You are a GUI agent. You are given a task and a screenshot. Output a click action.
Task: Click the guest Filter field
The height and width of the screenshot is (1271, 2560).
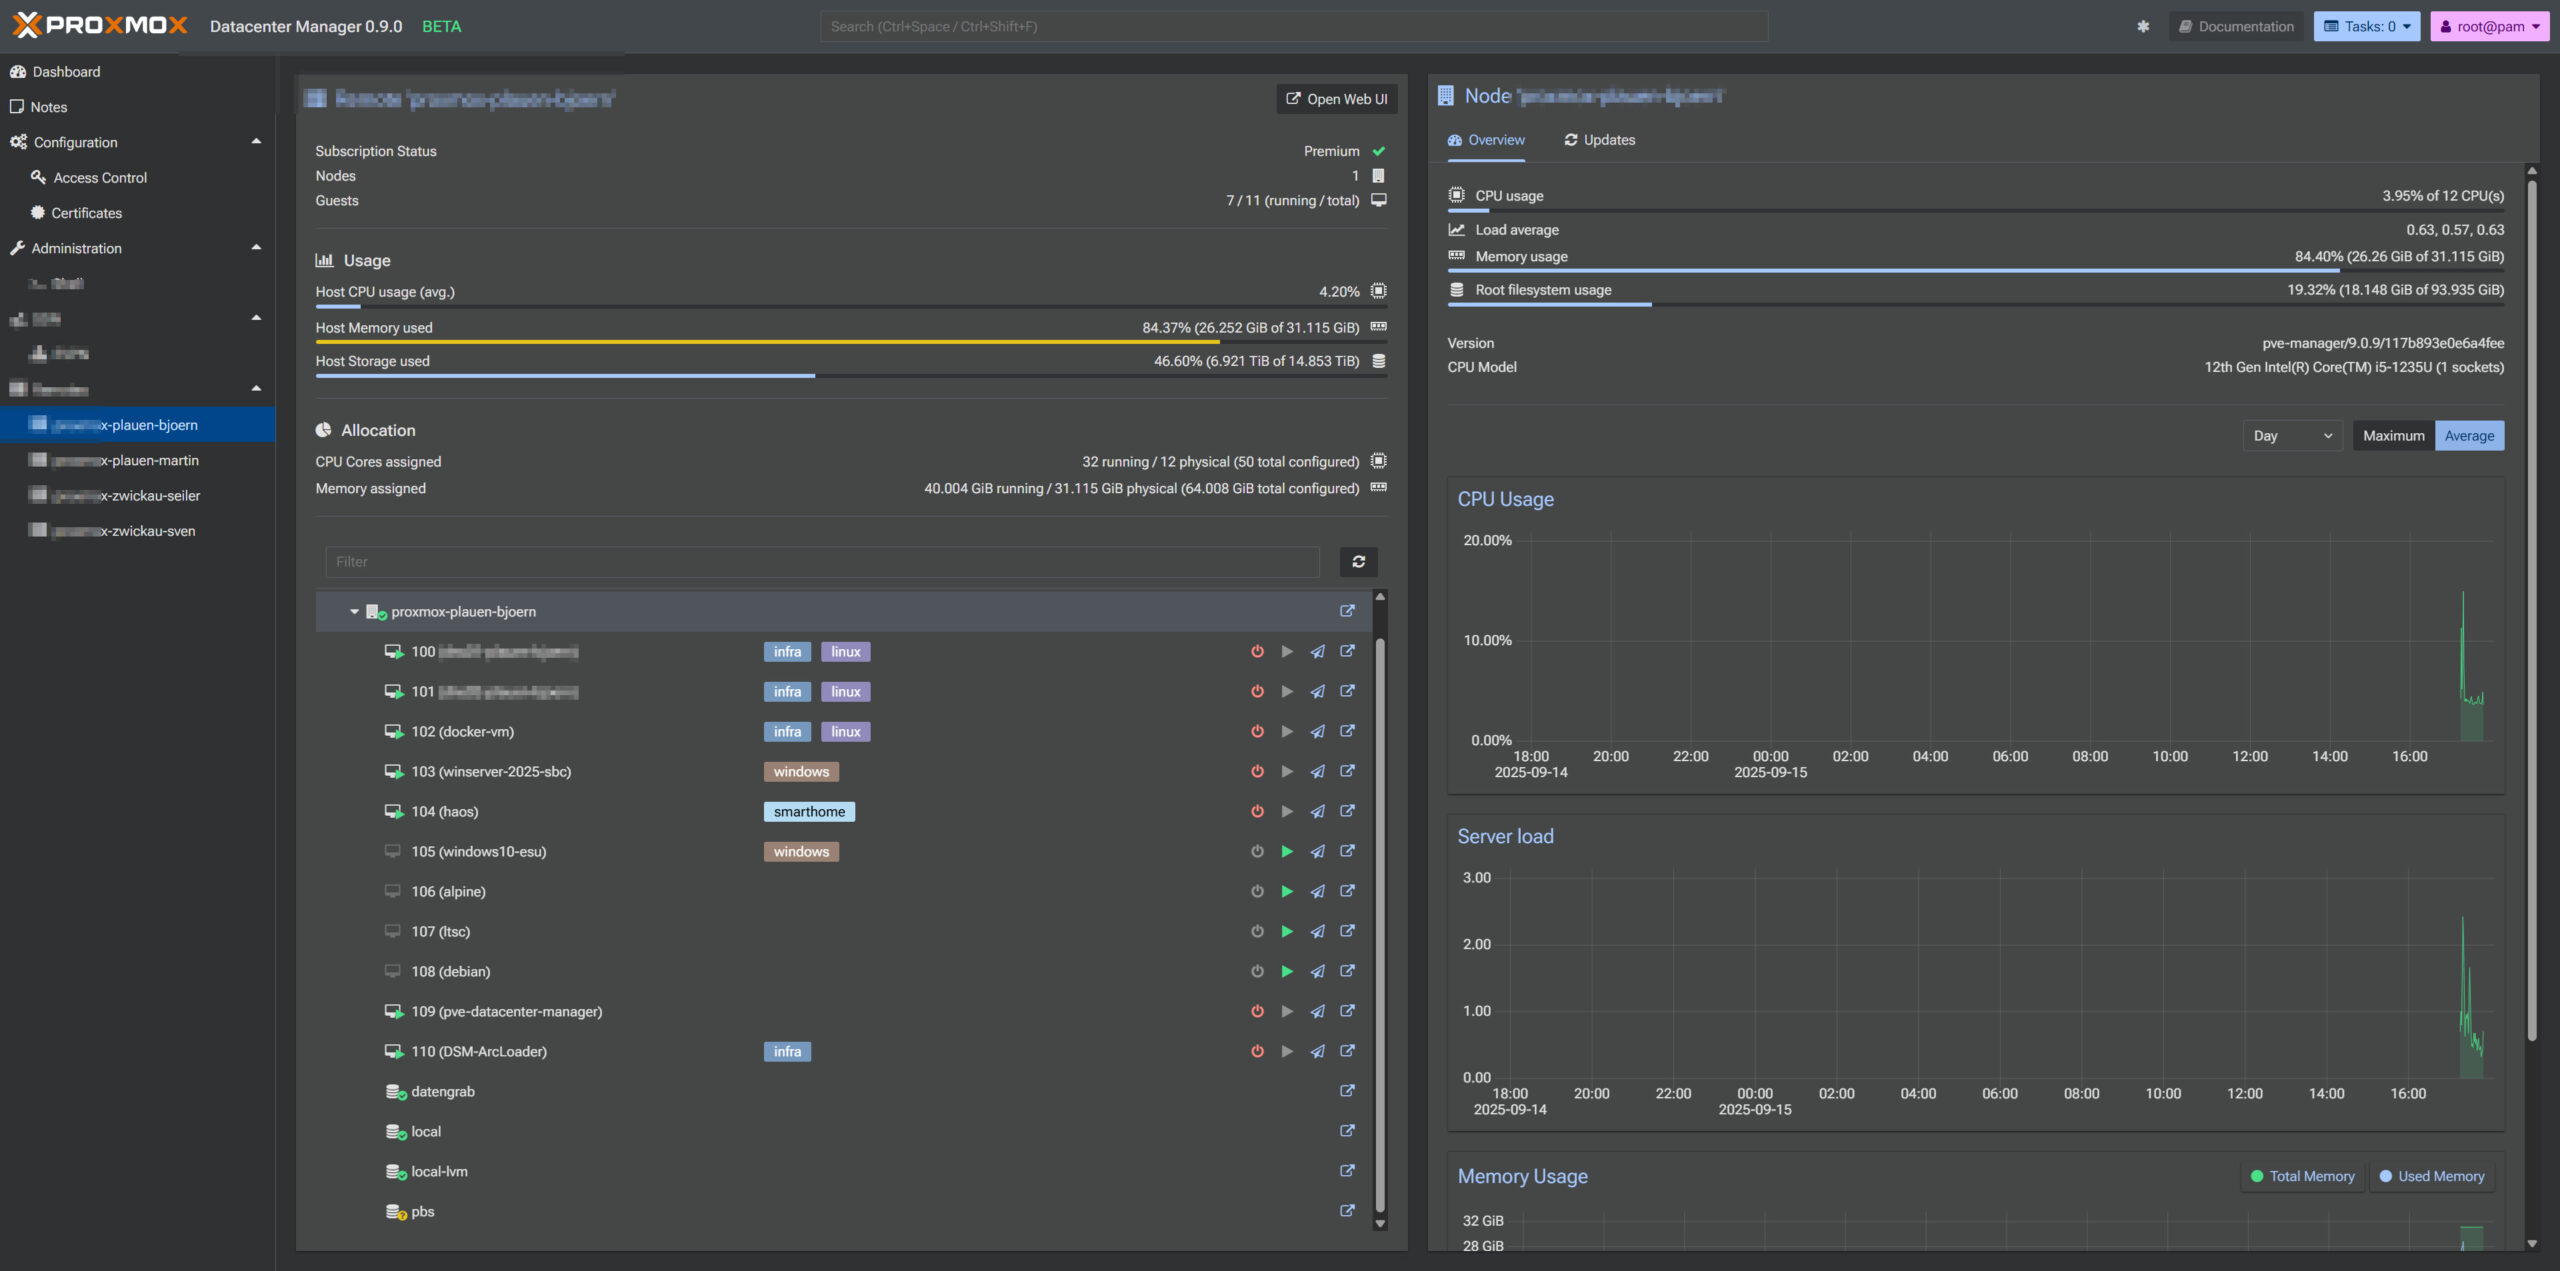pos(822,562)
